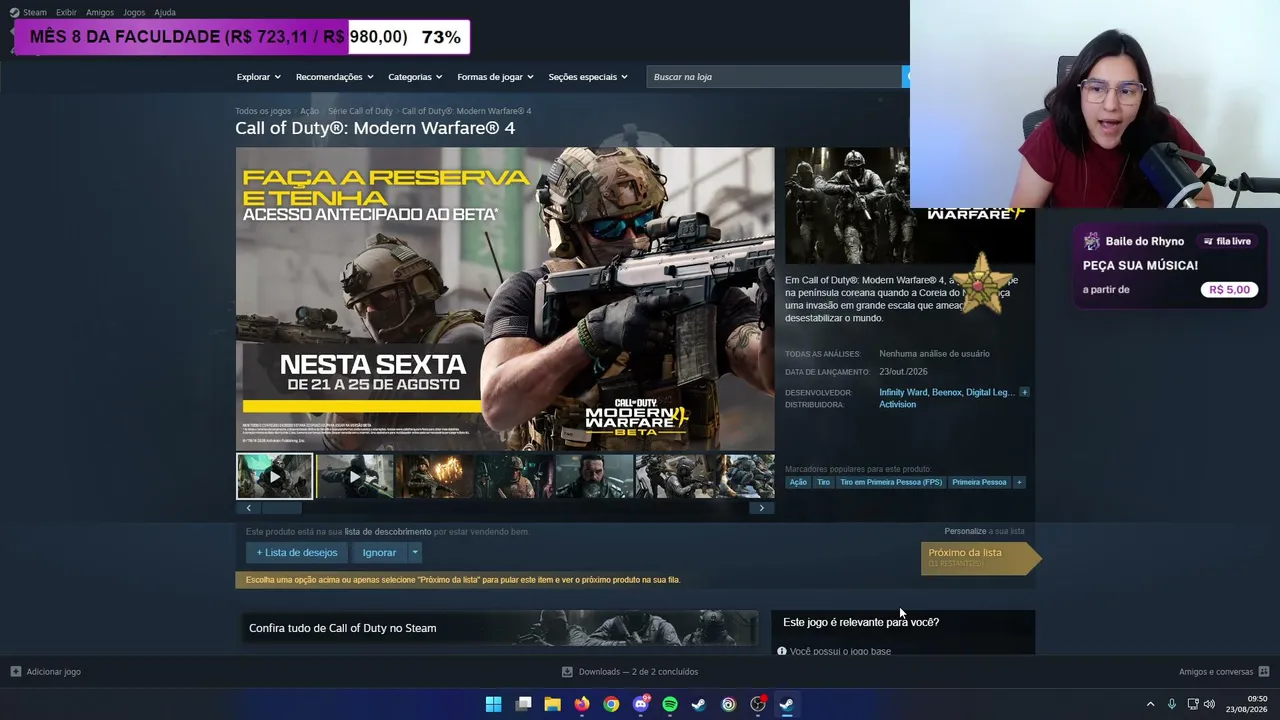Select the Ação tag
Image resolution: width=1280 pixels, height=720 pixels.
click(798, 482)
